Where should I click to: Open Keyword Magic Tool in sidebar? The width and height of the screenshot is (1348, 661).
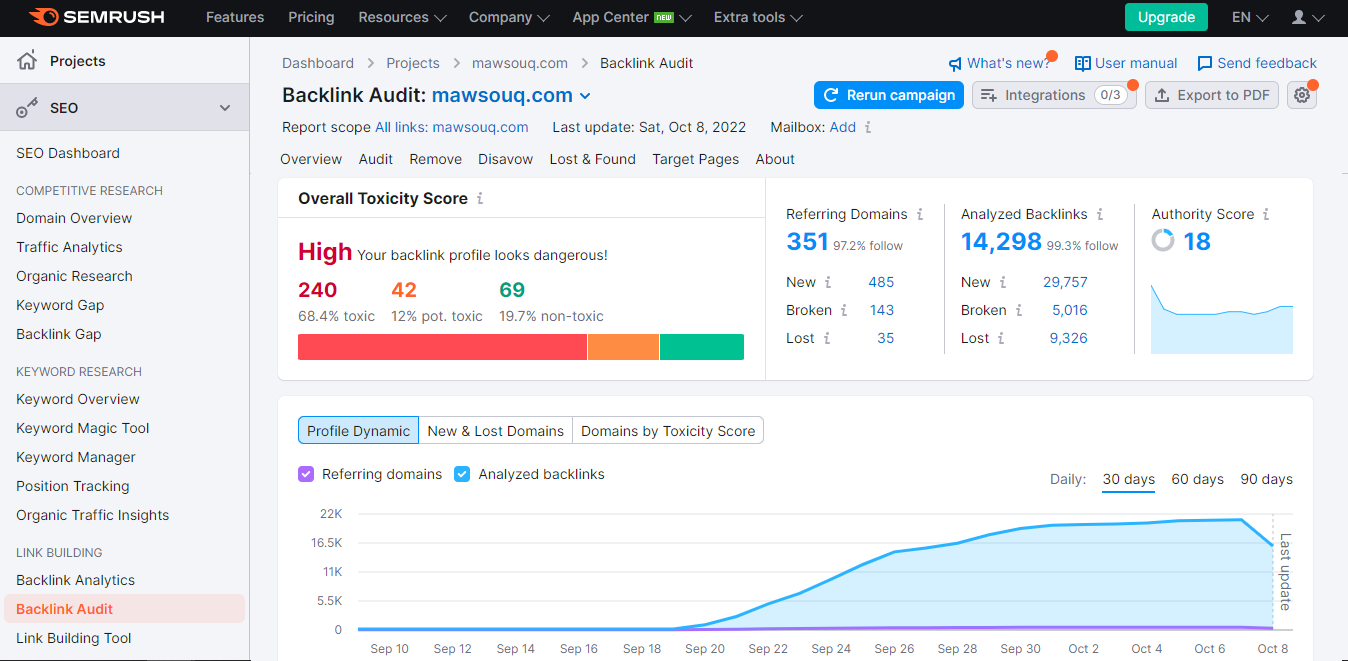[x=82, y=428]
